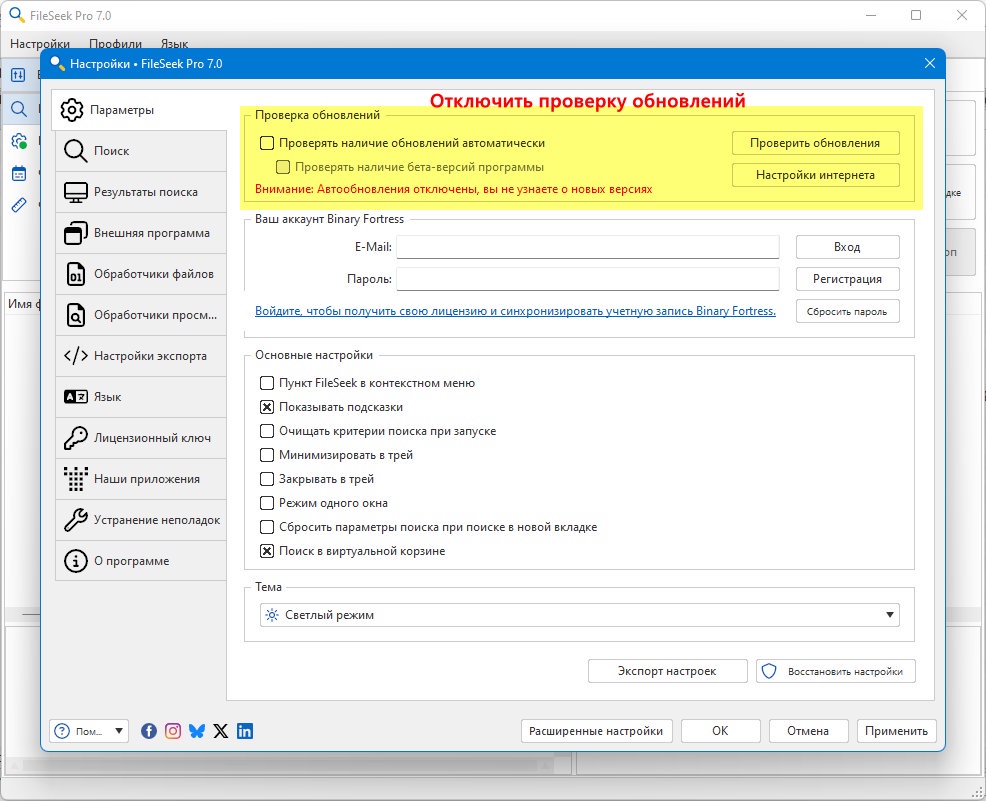Open the Параметры gear icon section
Image resolution: width=986 pixels, height=801 pixels.
(72, 110)
